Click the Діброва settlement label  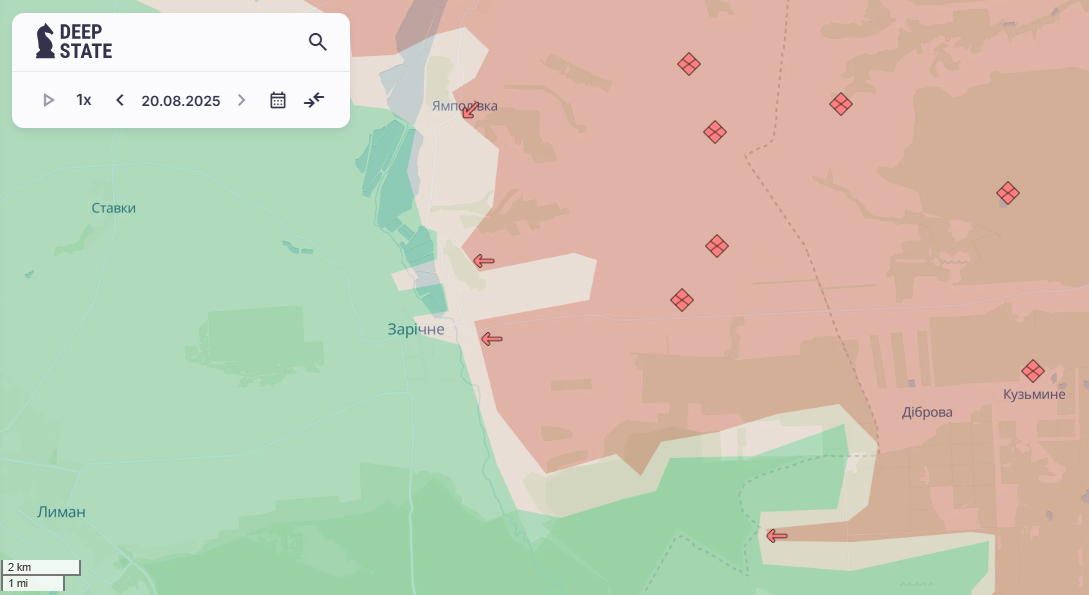pyautogui.click(x=927, y=412)
